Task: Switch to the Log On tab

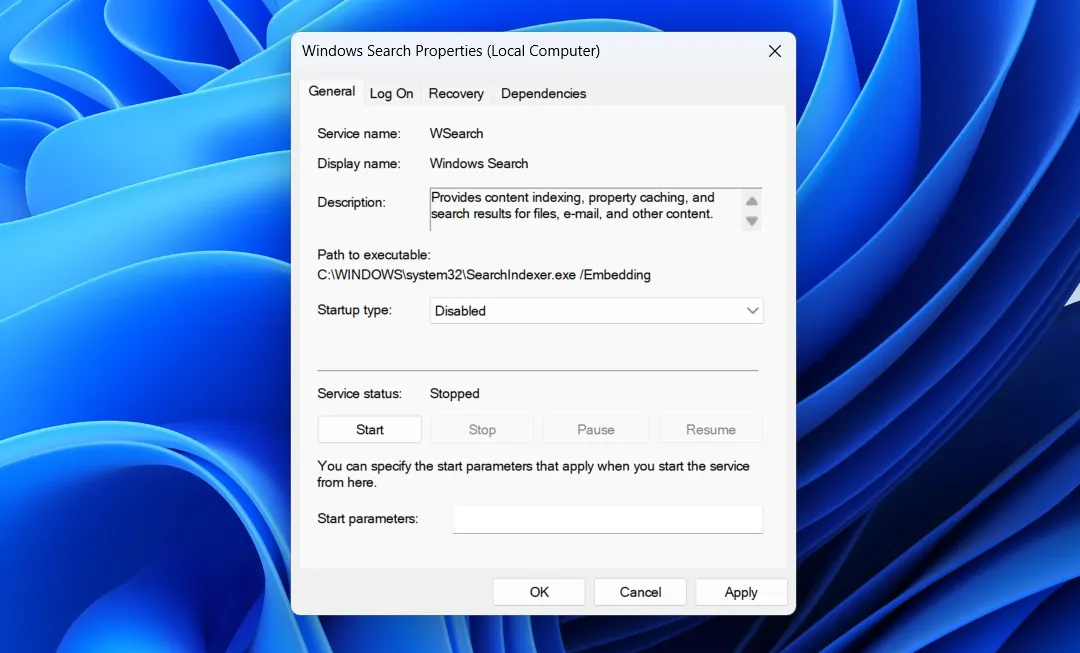Action: pyautogui.click(x=391, y=93)
